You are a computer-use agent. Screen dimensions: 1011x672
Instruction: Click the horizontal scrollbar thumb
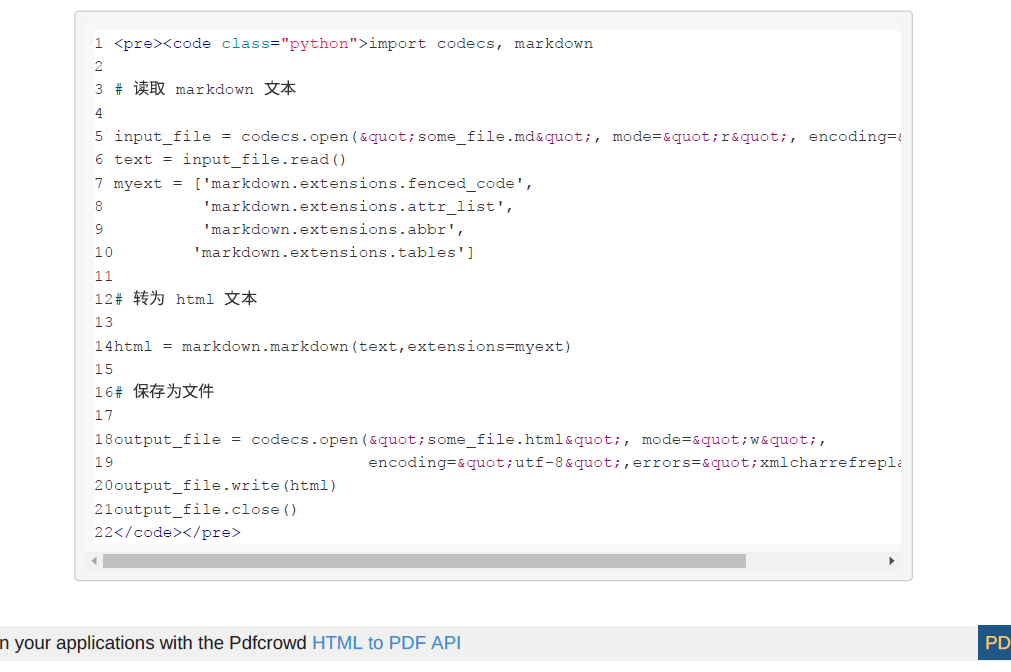[x=424, y=561]
